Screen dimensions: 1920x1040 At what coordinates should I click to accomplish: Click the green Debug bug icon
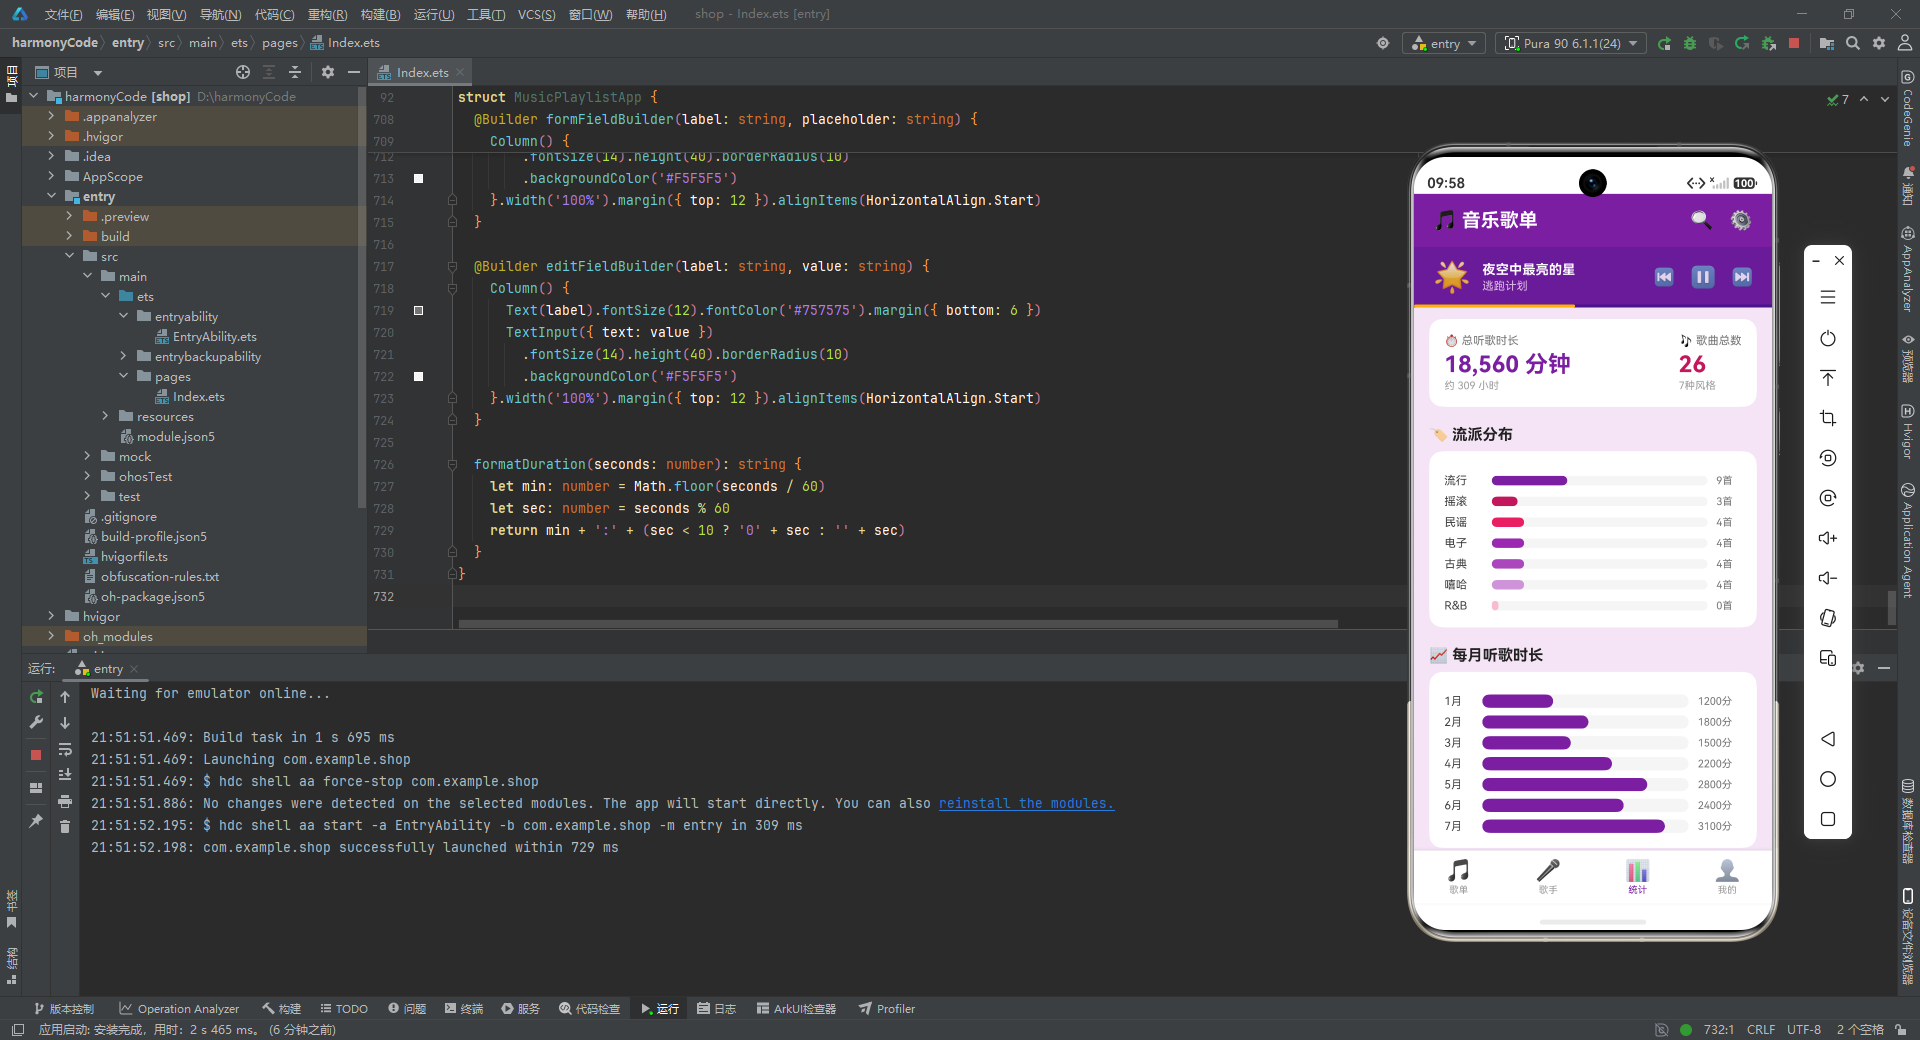1690,44
